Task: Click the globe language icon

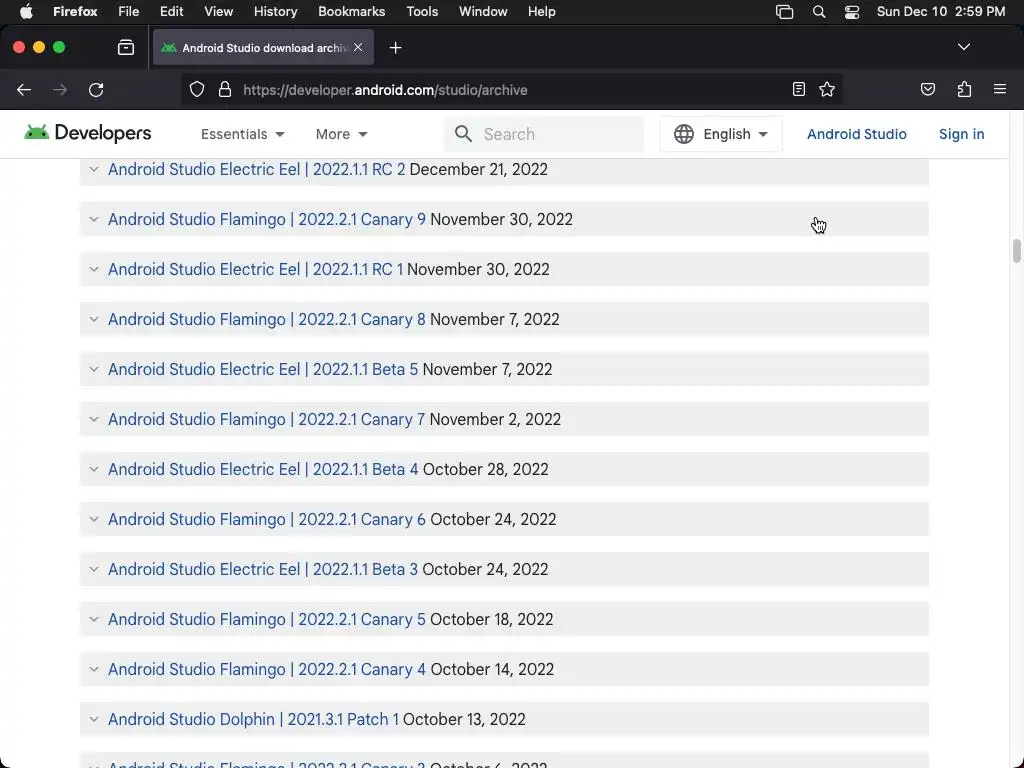Action: pos(684,134)
